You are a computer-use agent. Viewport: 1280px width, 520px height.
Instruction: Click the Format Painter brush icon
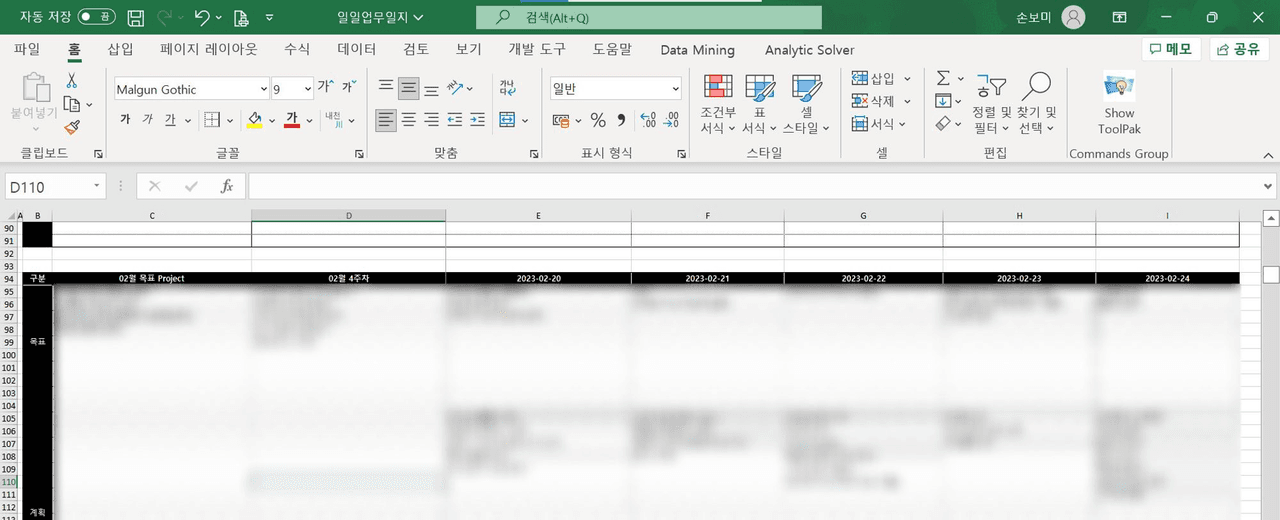coord(72,127)
